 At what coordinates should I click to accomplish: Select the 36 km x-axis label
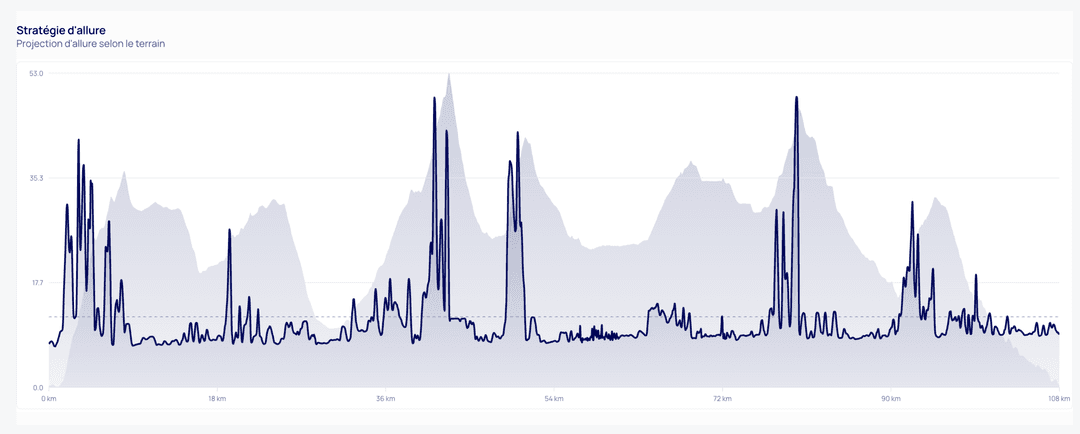(385, 399)
